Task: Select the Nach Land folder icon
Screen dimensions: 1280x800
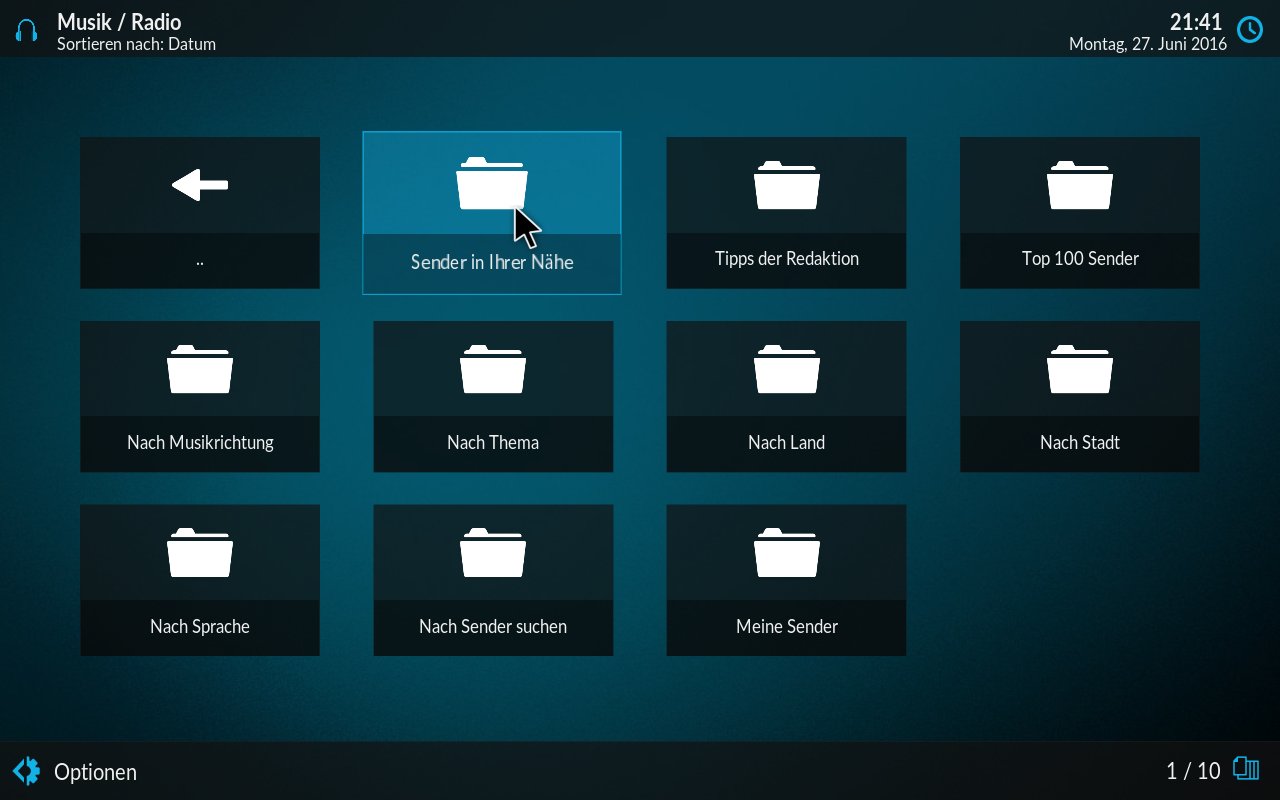Action: (786, 369)
